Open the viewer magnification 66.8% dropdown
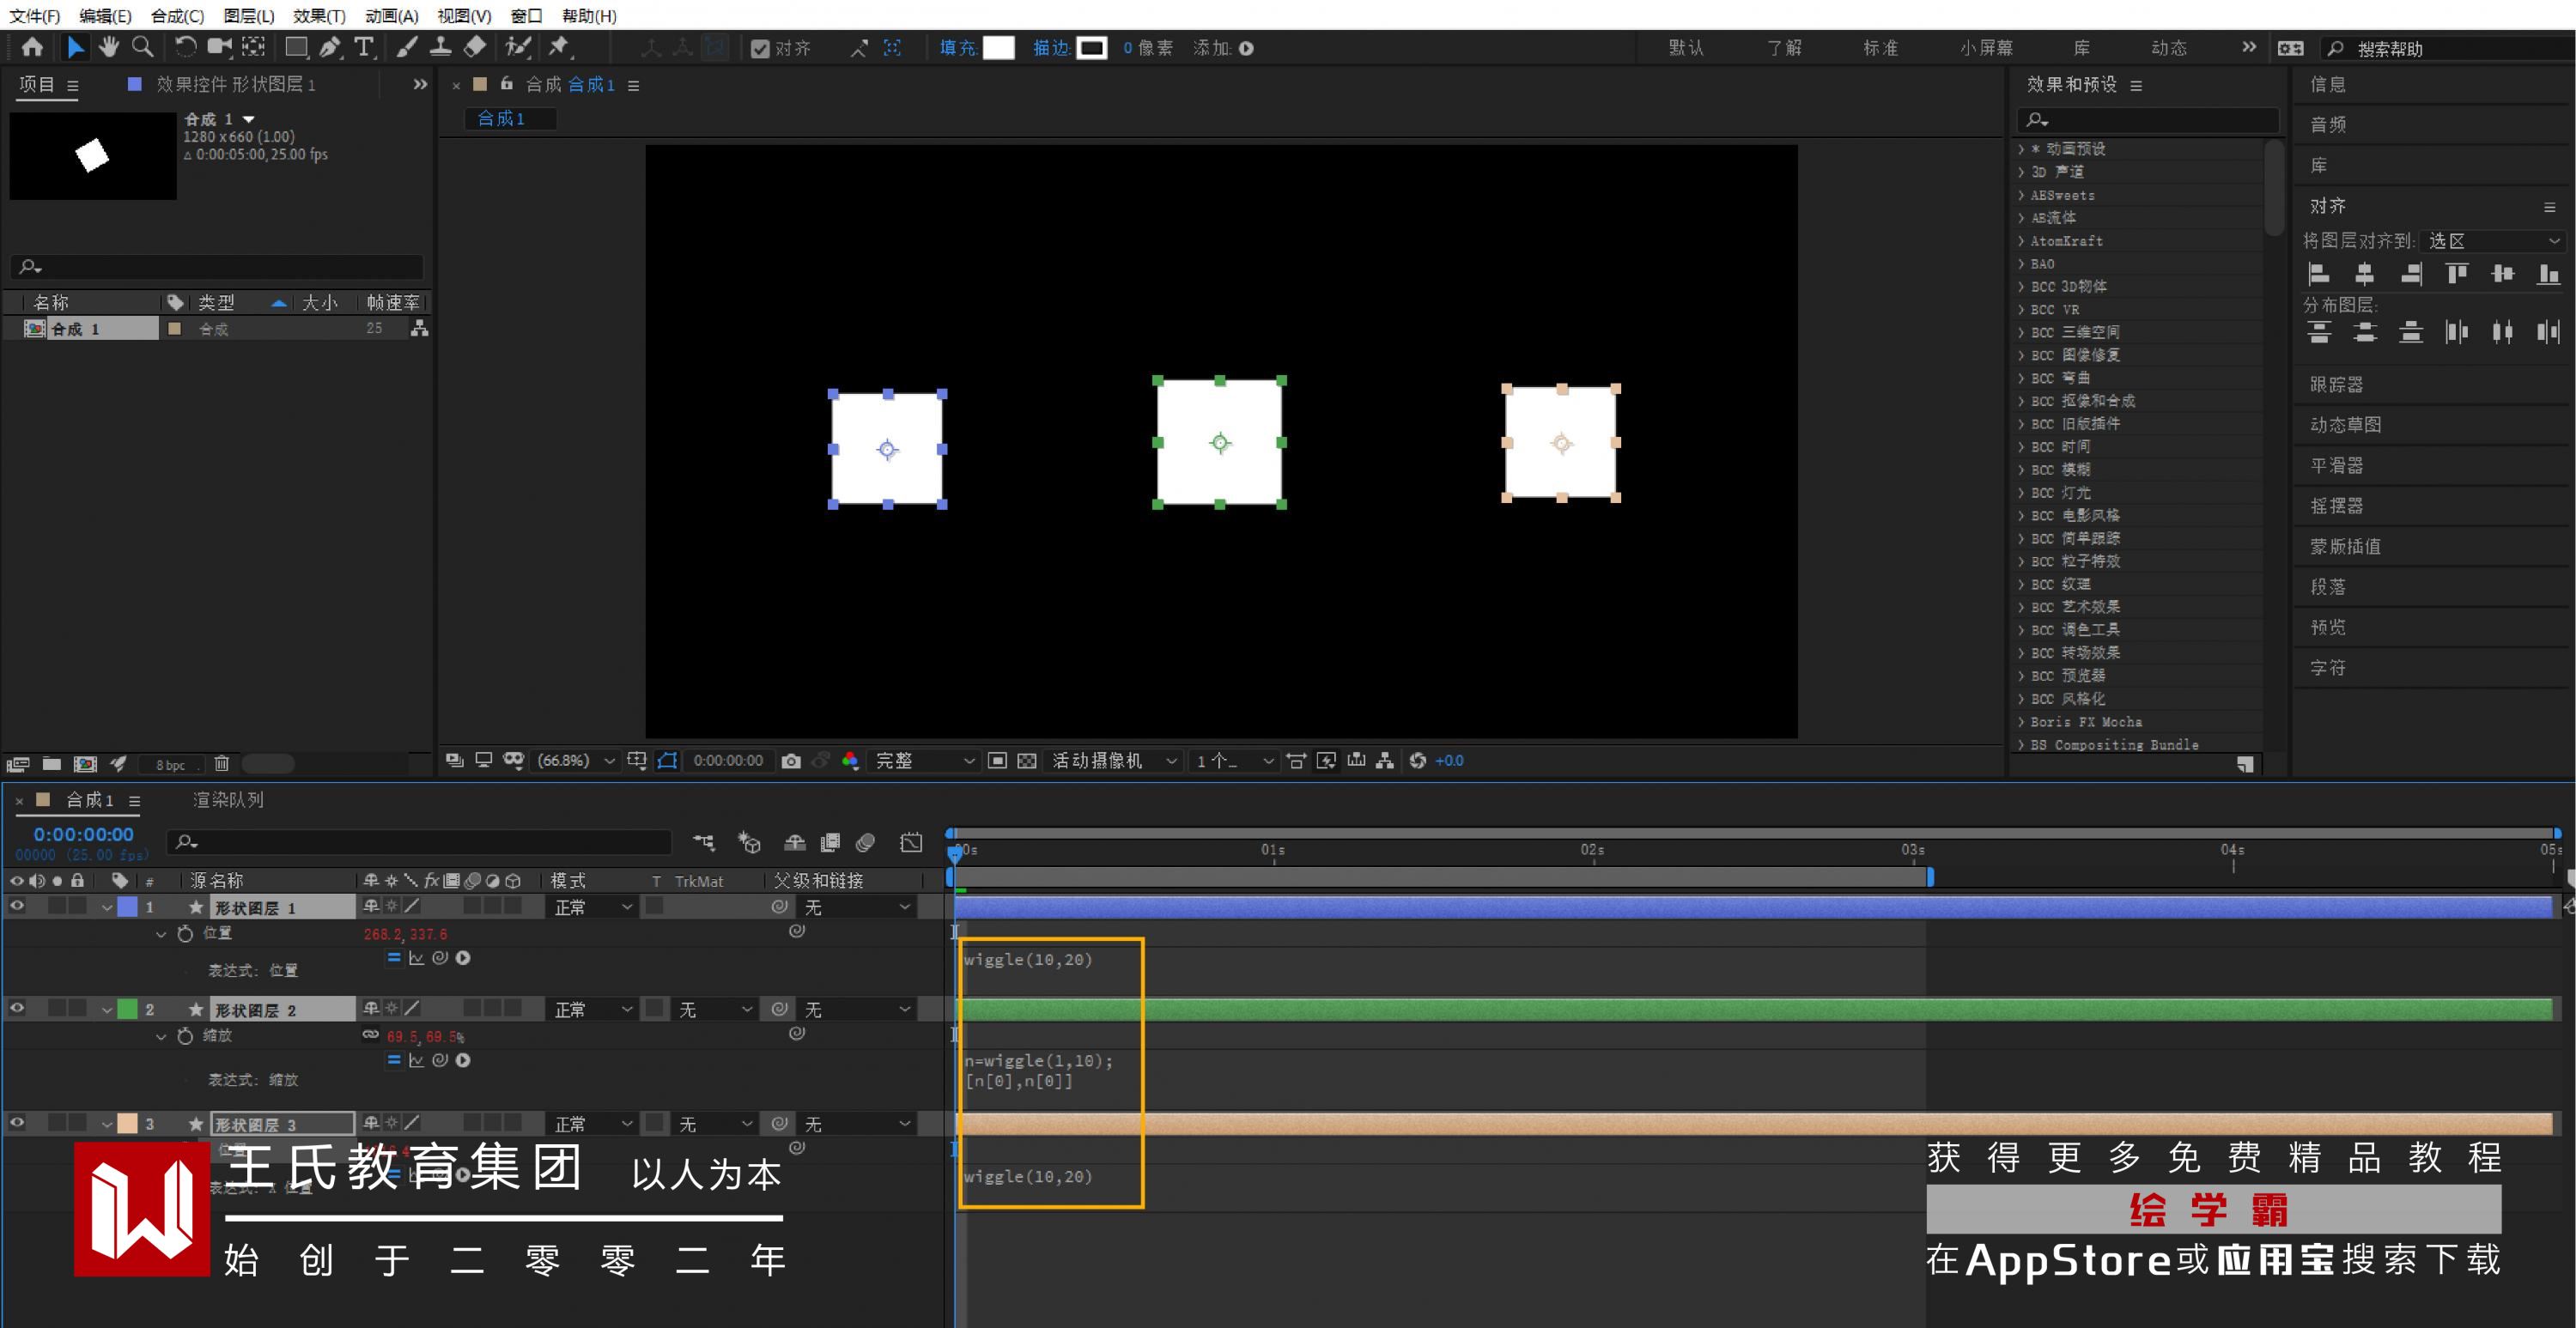The width and height of the screenshot is (2576, 1328). click(576, 761)
